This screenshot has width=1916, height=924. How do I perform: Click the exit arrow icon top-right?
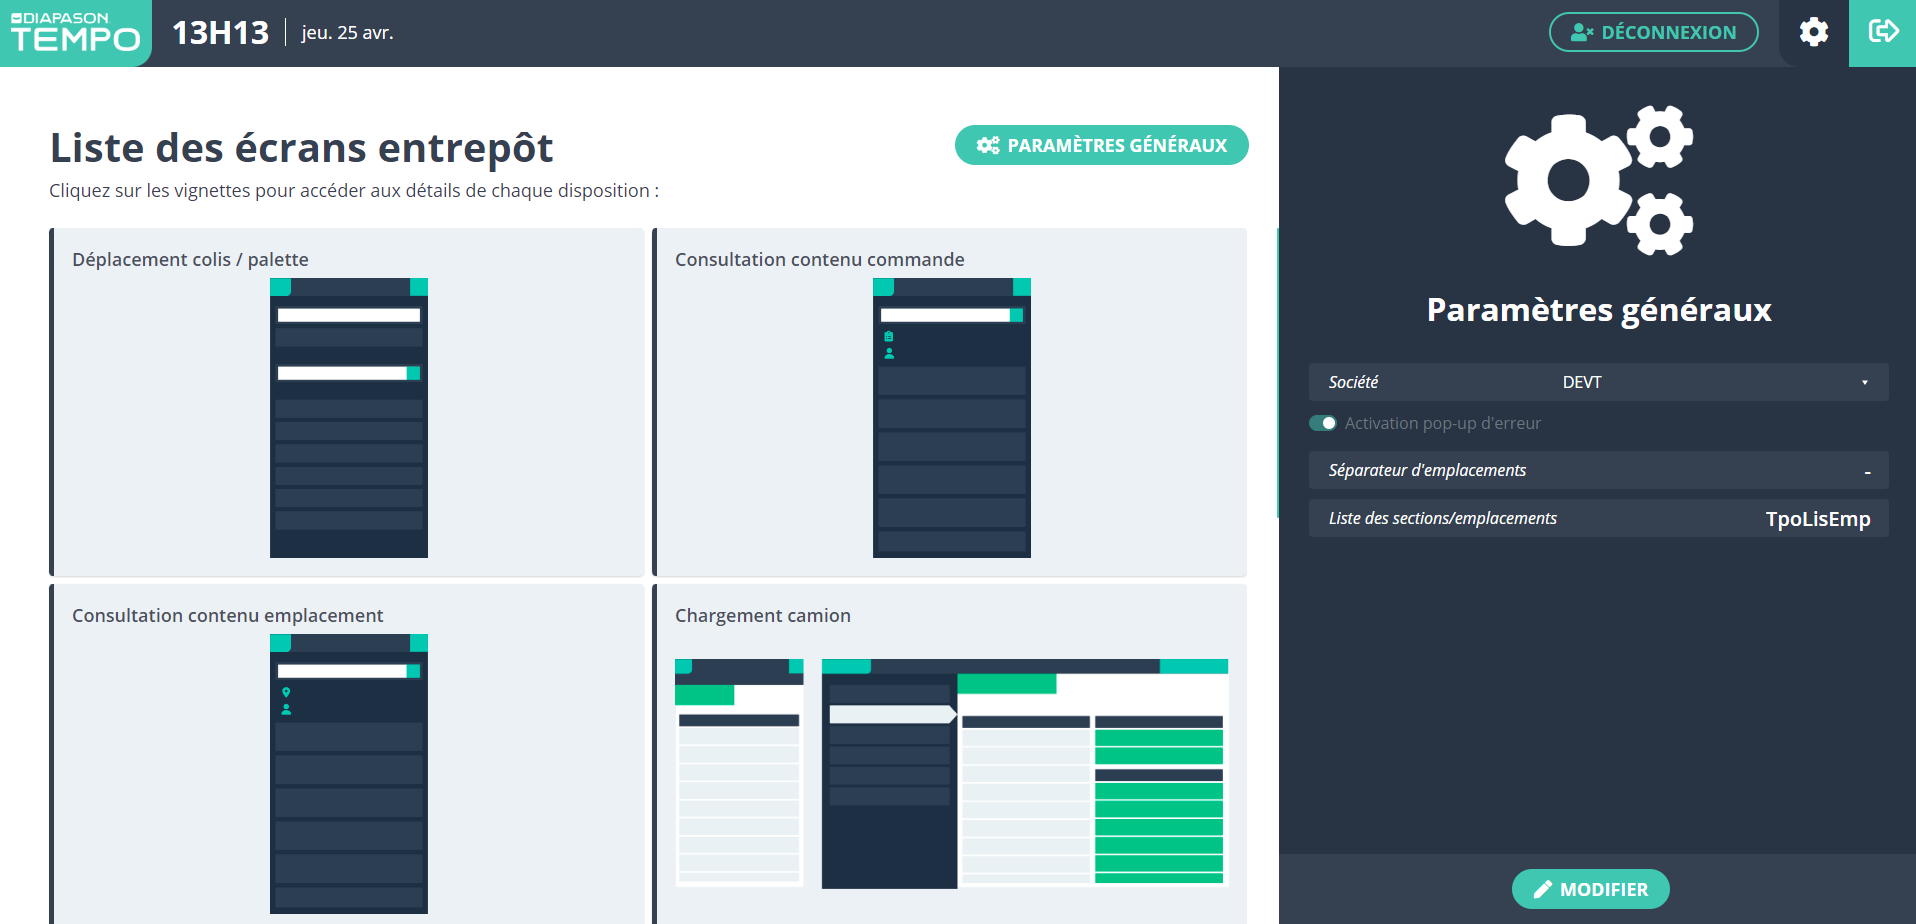click(1883, 33)
